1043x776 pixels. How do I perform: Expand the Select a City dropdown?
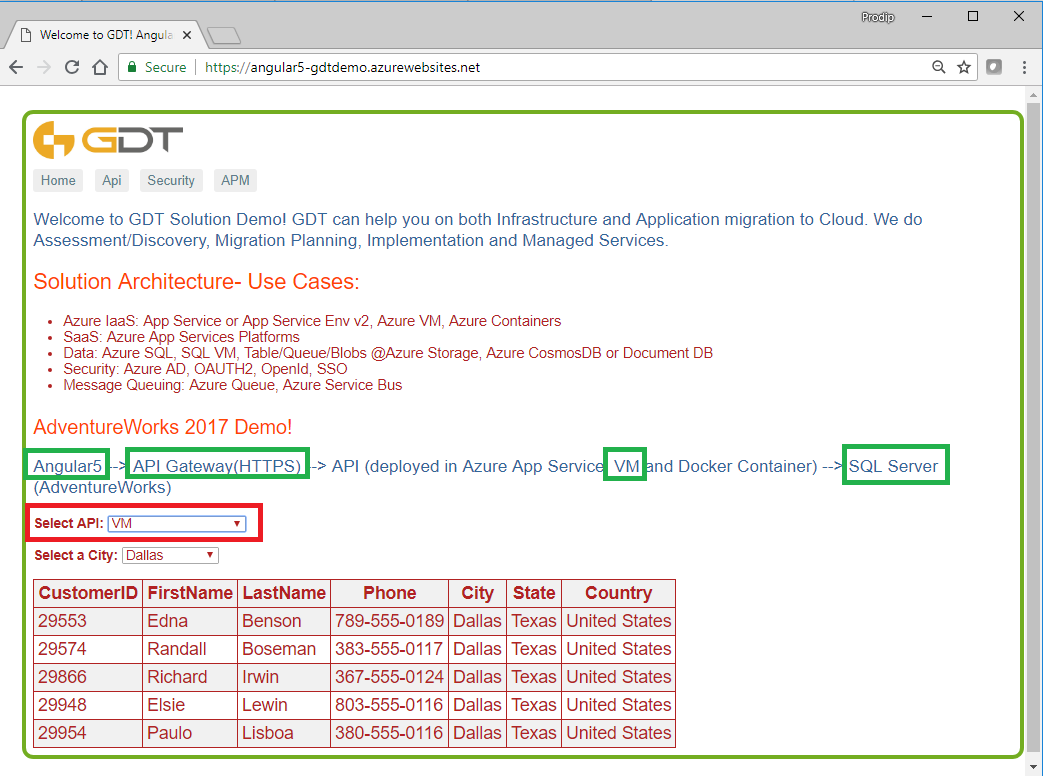point(170,555)
